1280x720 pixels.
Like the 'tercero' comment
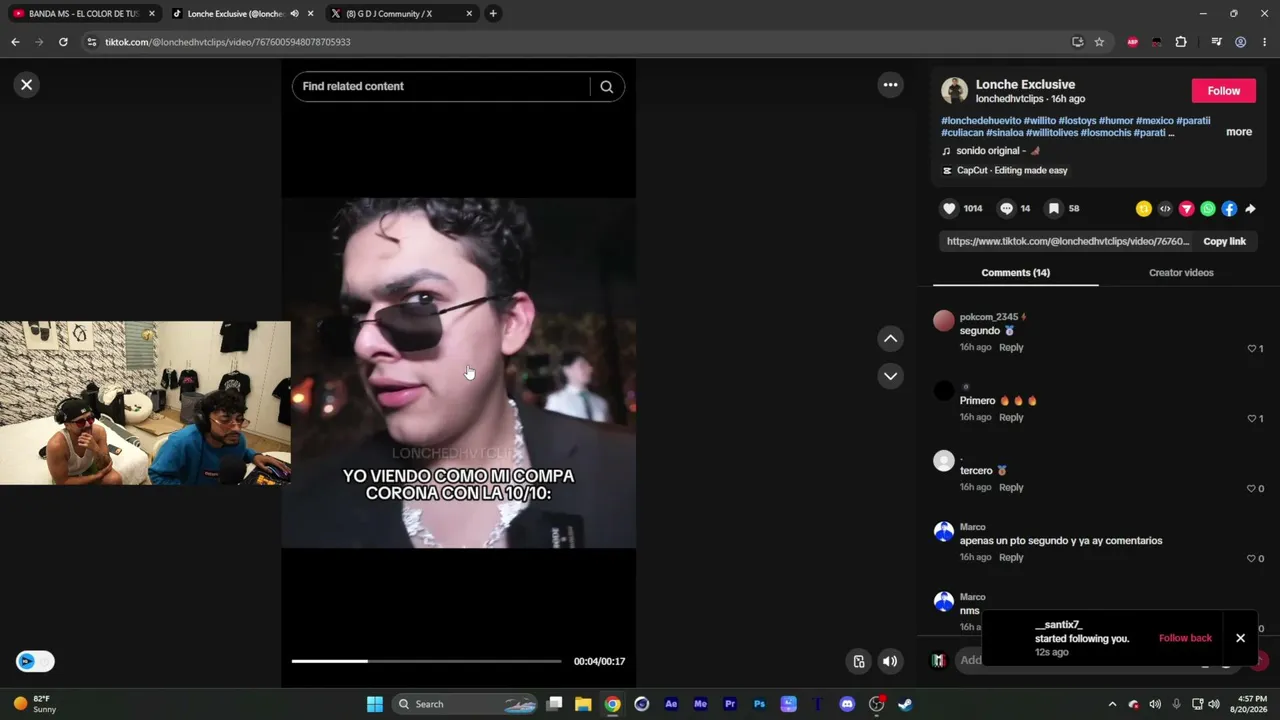(x=1251, y=489)
